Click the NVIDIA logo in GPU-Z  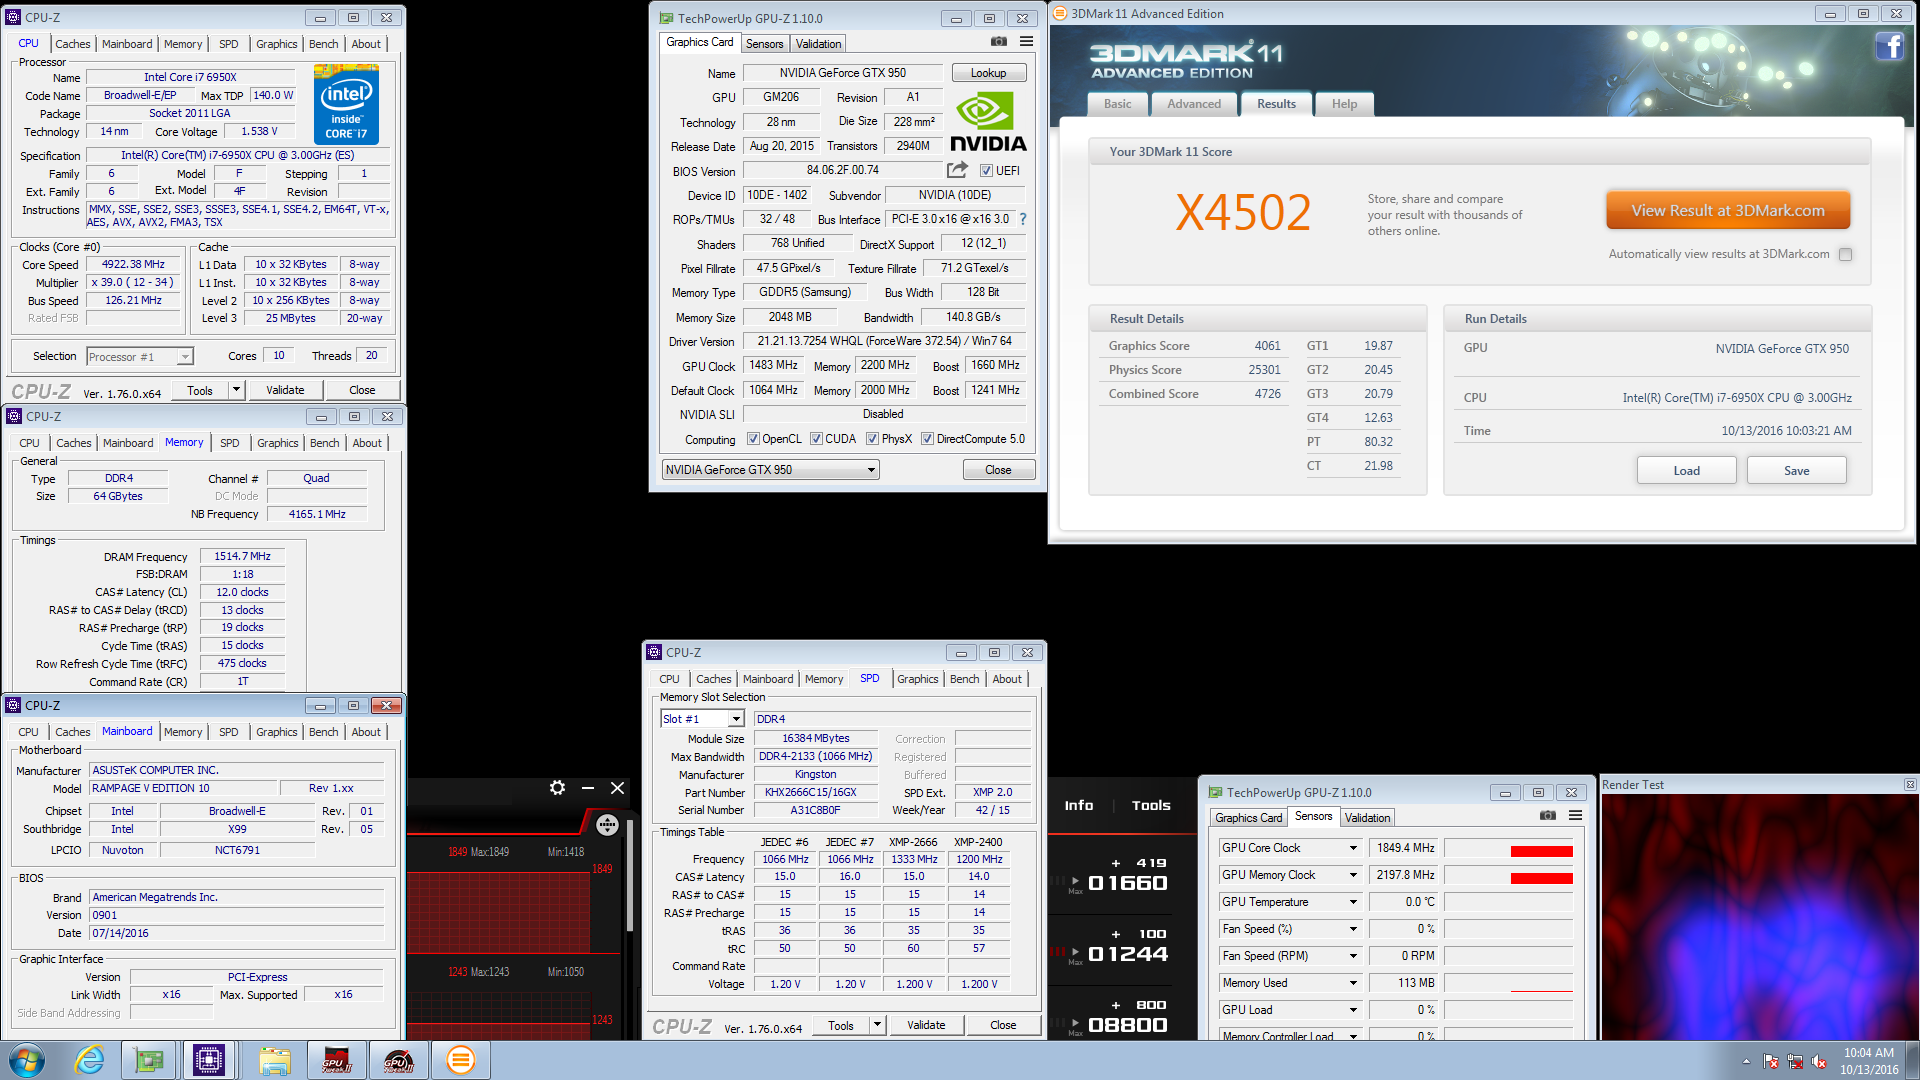(988, 123)
